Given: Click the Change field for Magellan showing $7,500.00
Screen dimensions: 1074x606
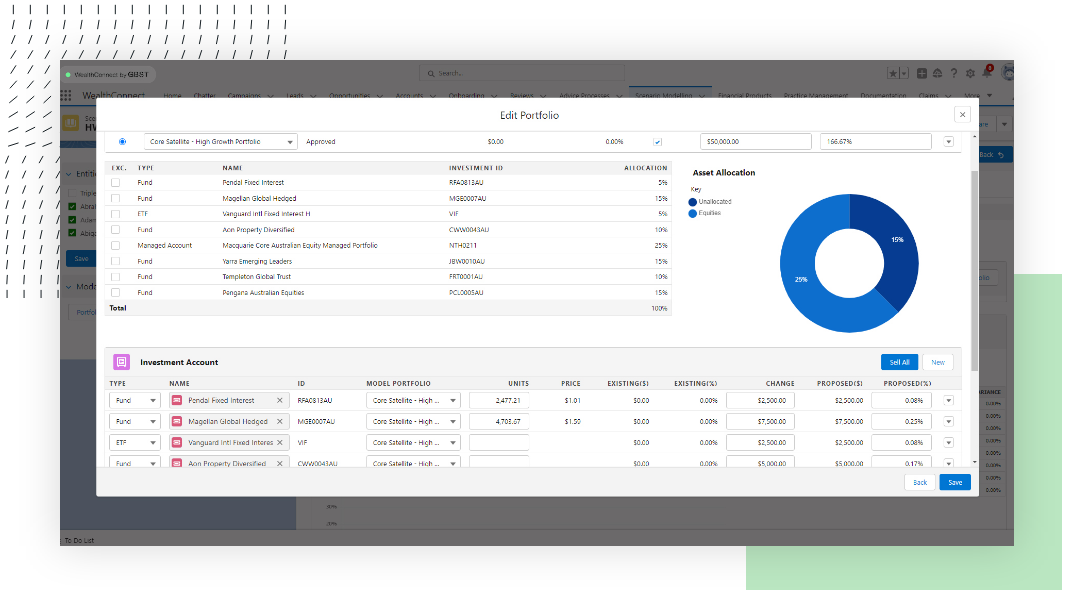Looking at the screenshot, I should [x=760, y=422].
